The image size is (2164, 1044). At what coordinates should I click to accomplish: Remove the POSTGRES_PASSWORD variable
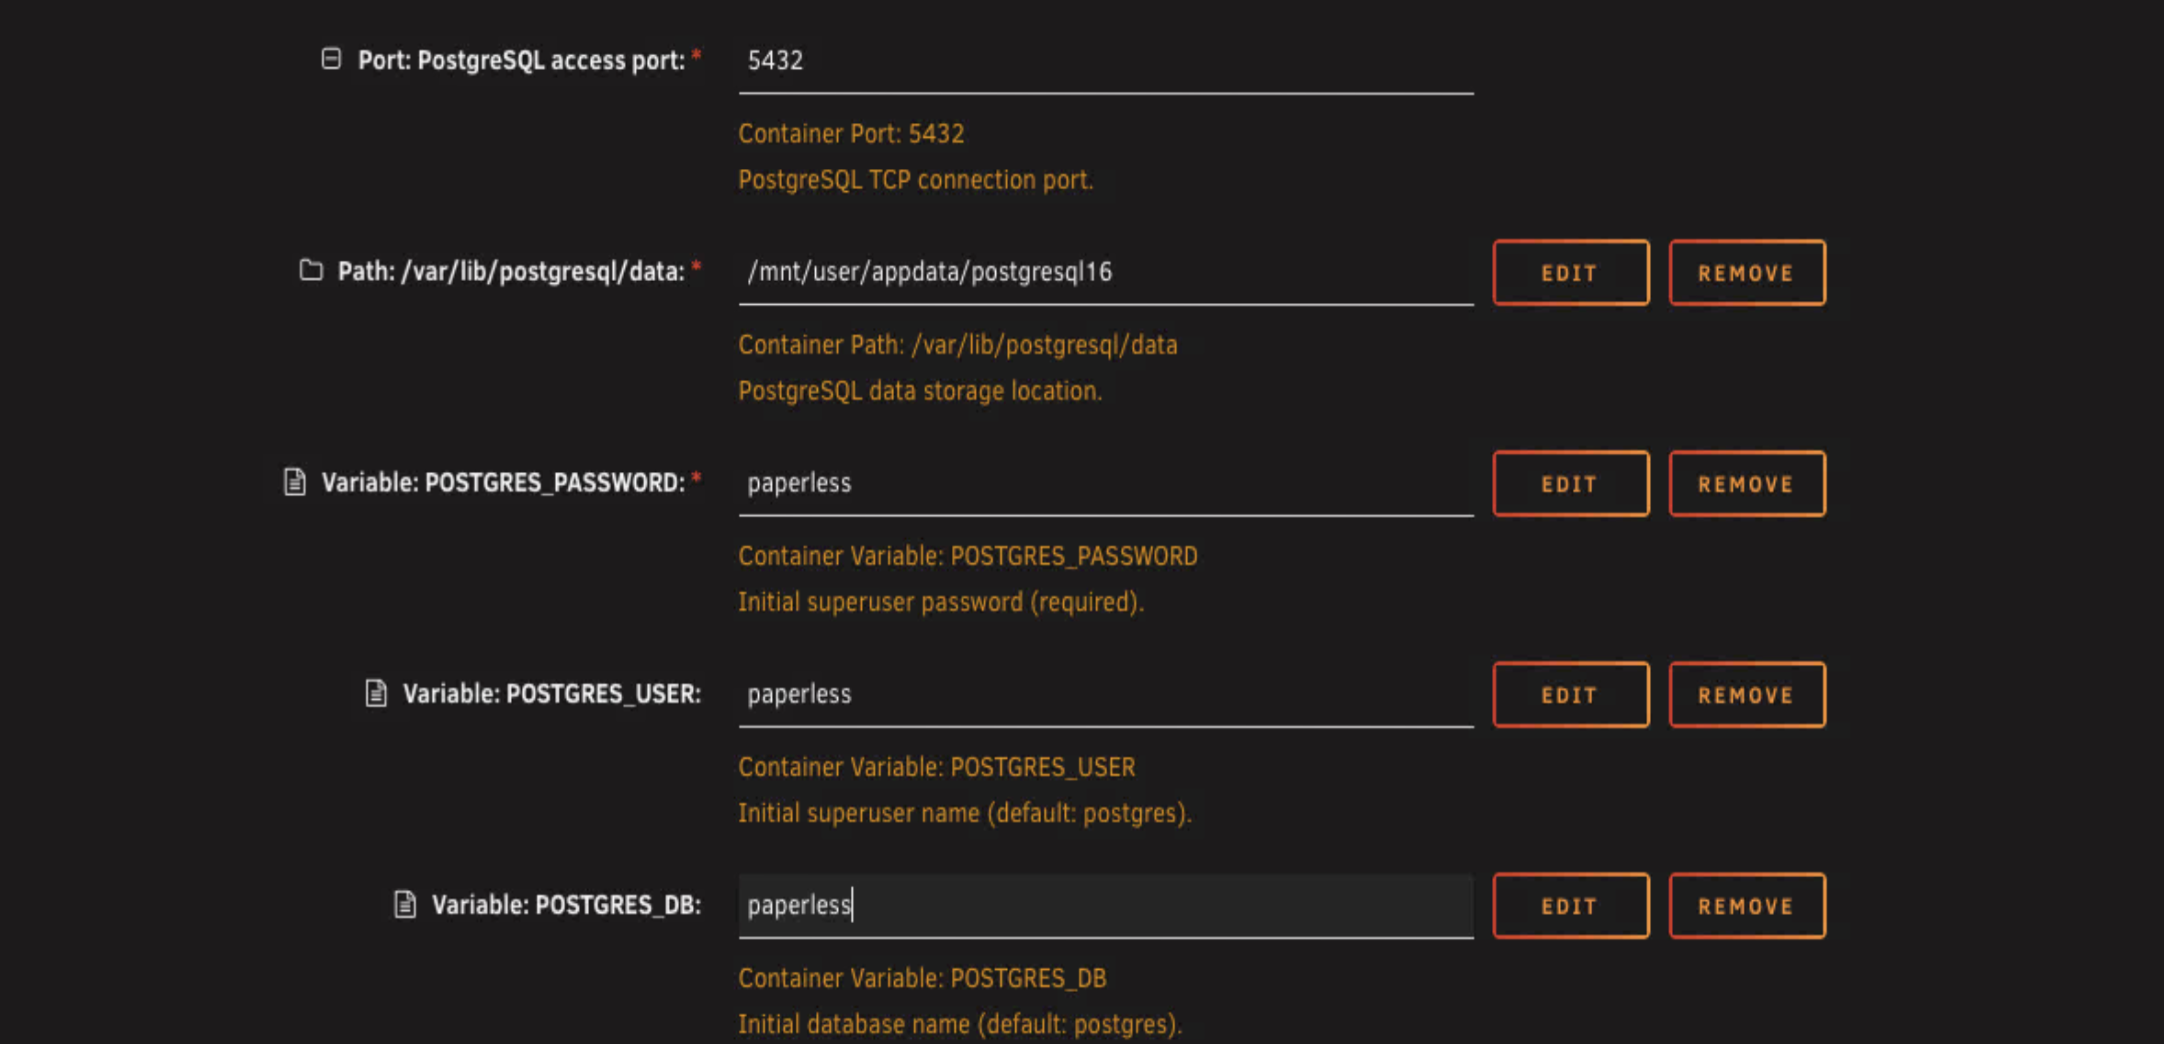(x=1746, y=484)
